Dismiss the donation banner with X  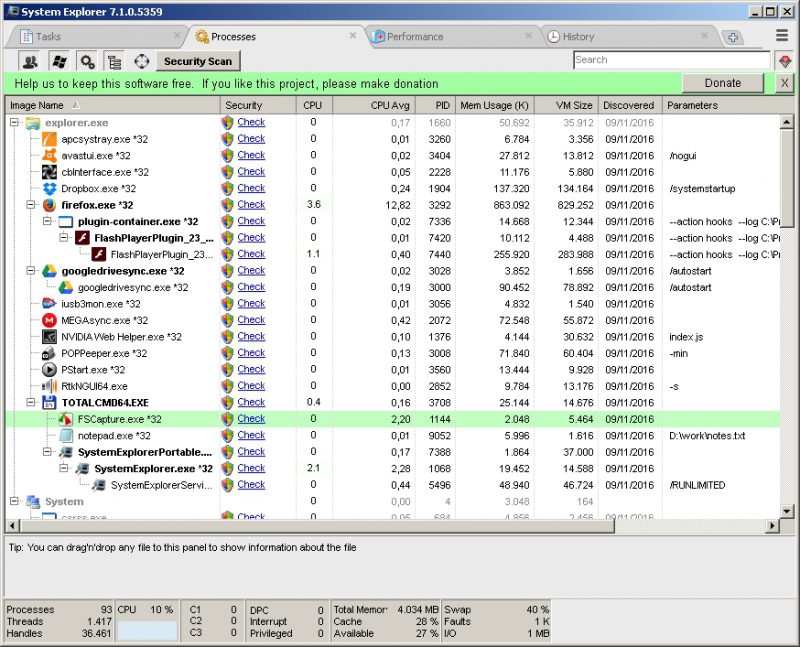tap(784, 83)
